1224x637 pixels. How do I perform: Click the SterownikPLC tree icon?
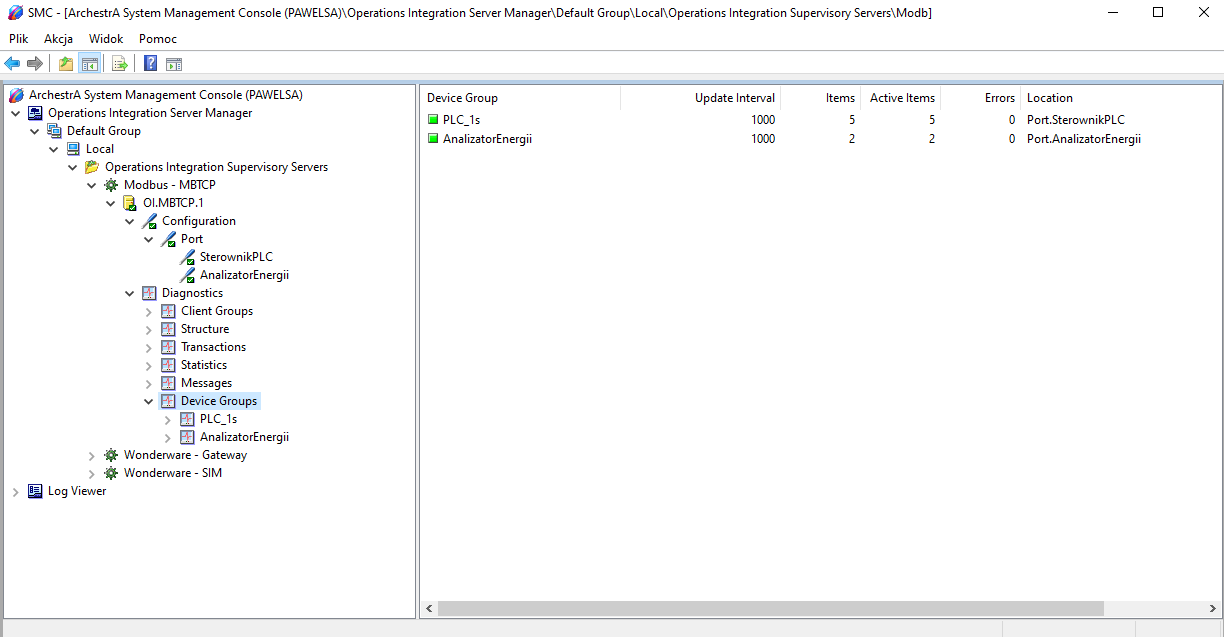pos(188,257)
